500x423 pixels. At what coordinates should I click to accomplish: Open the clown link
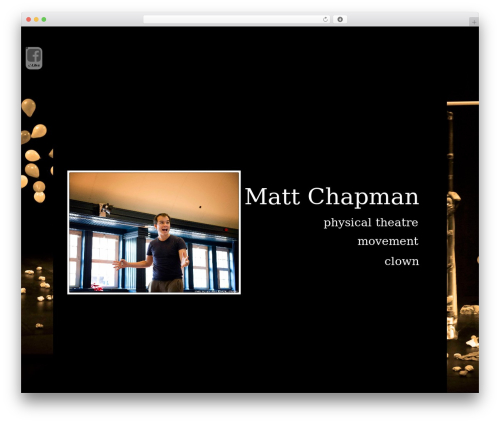(401, 261)
